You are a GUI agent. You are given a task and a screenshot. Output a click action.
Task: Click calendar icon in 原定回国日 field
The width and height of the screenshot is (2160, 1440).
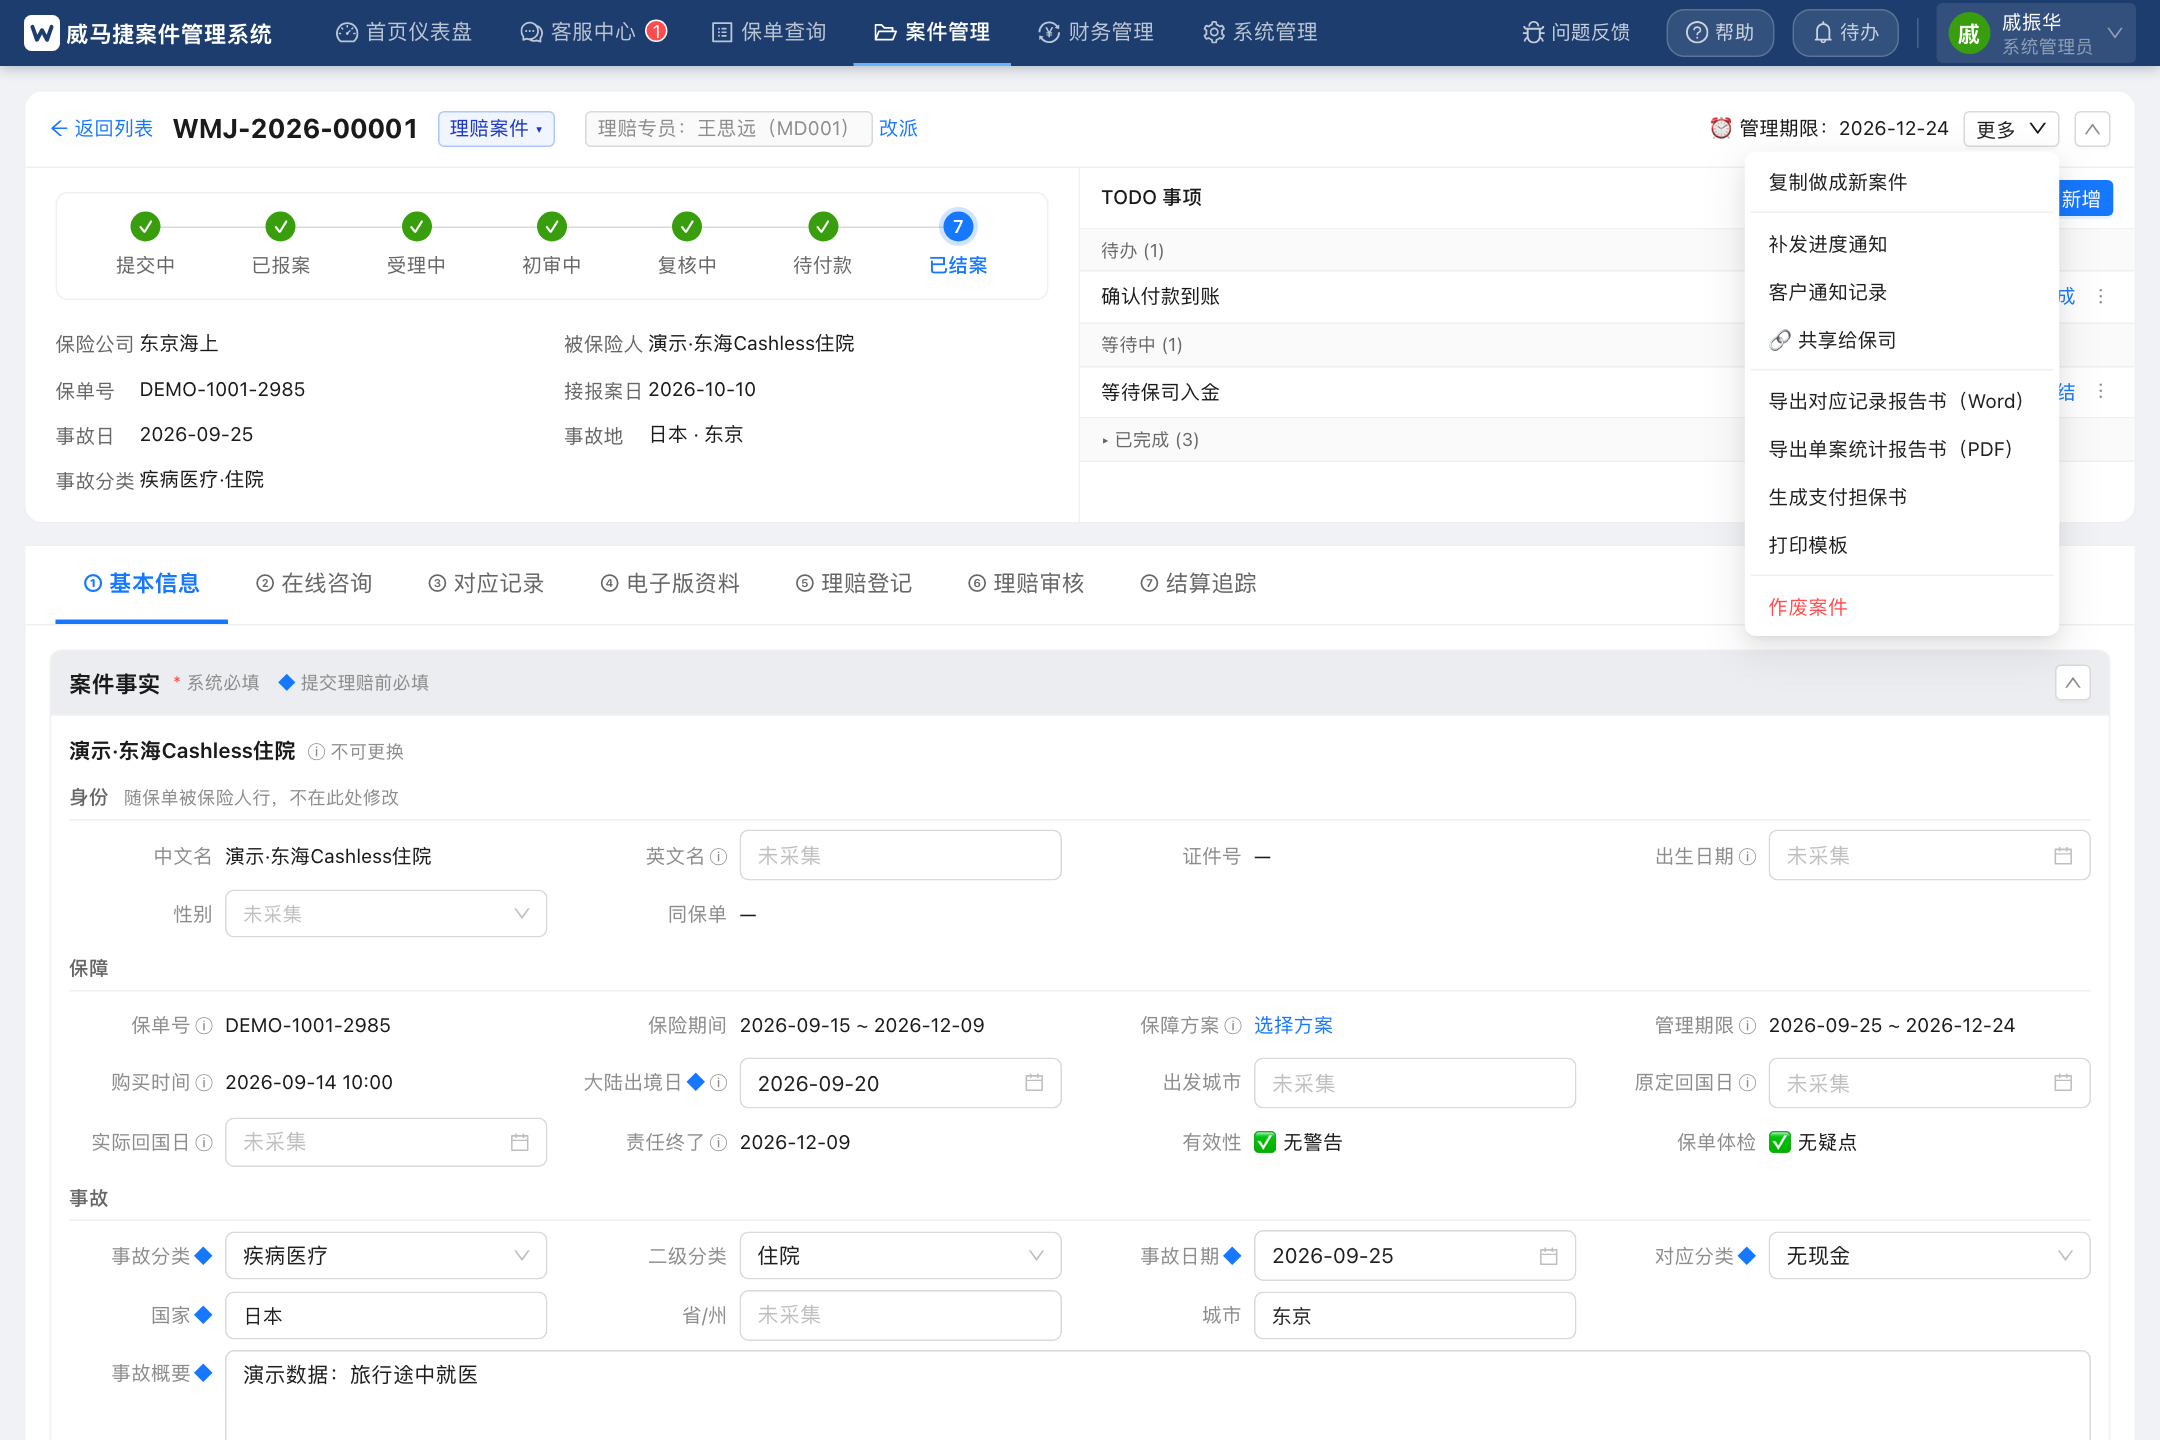coord(2062,1083)
